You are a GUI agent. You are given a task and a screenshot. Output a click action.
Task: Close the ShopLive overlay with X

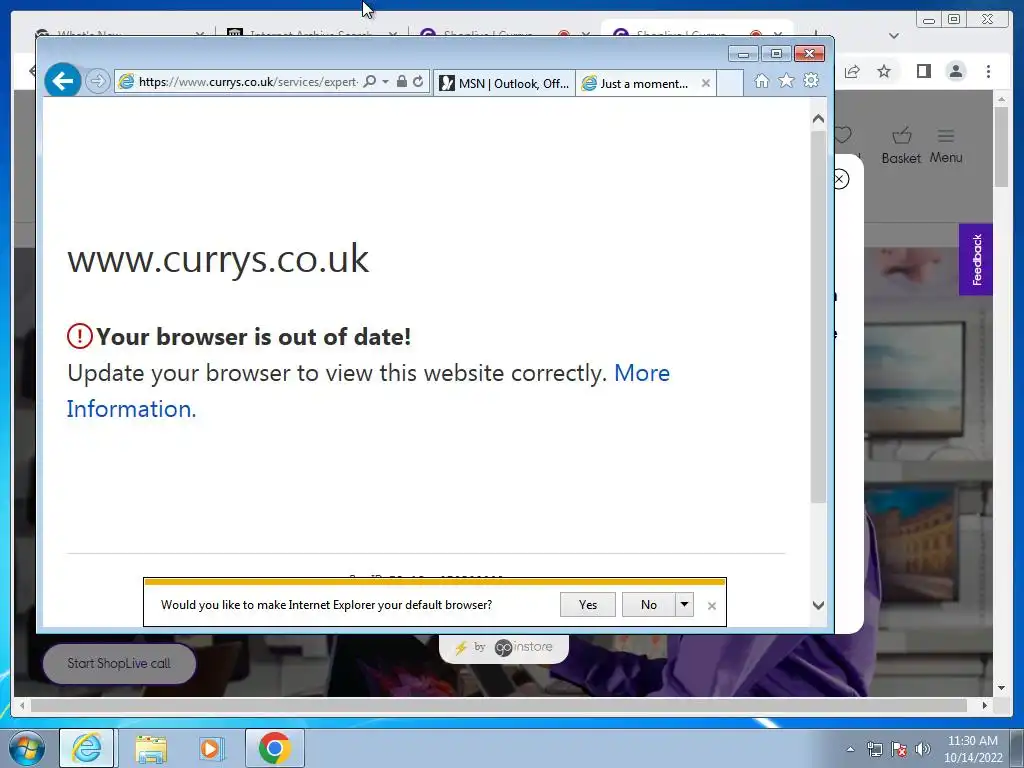[x=840, y=179]
